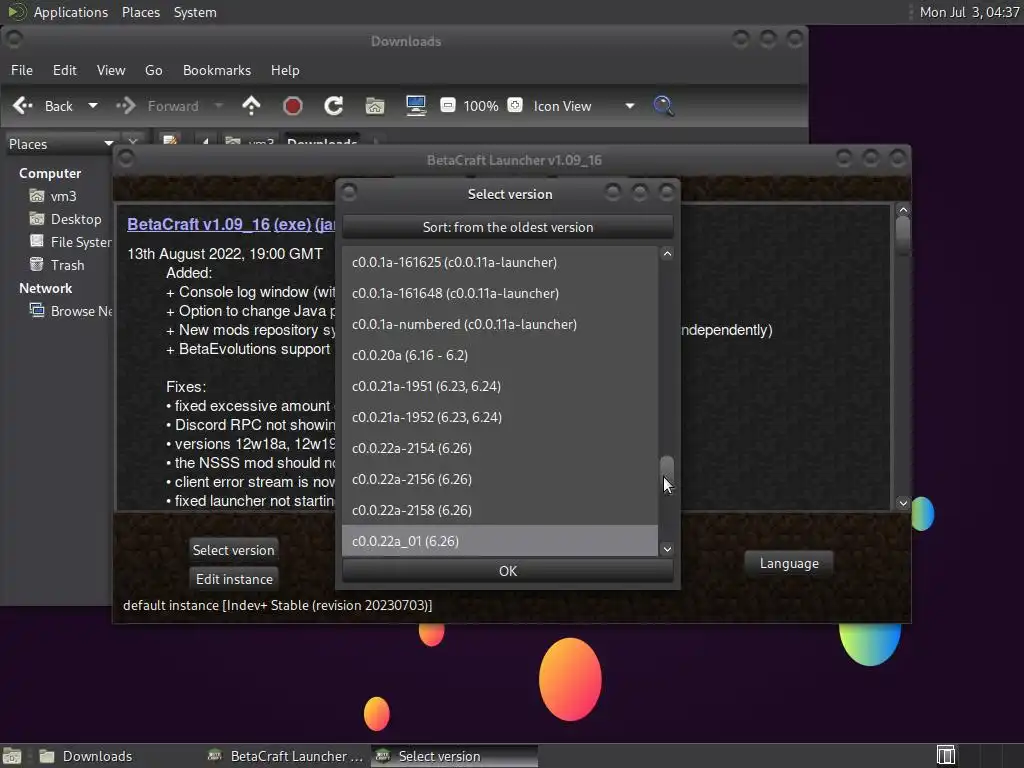This screenshot has height=768, width=1024.
Task: Open the System menu in top panel
Action: tap(195, 12)
